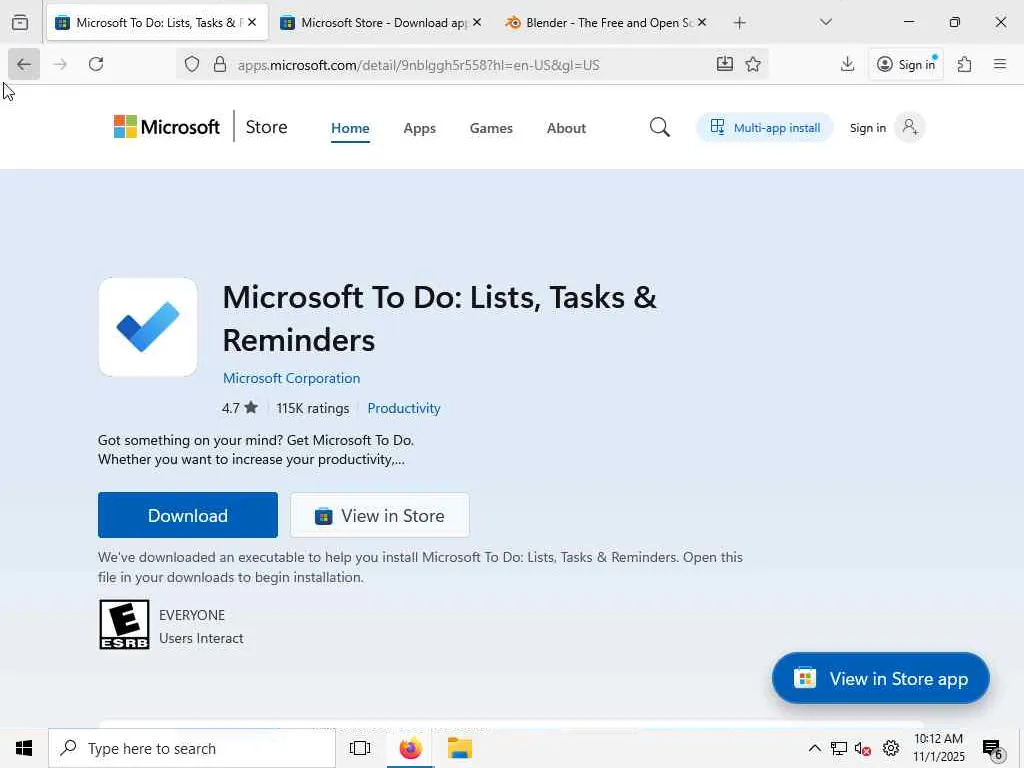This screenshot has height=768, width=1024.
Task: Open the notification center icon
Action: (993, 749)
